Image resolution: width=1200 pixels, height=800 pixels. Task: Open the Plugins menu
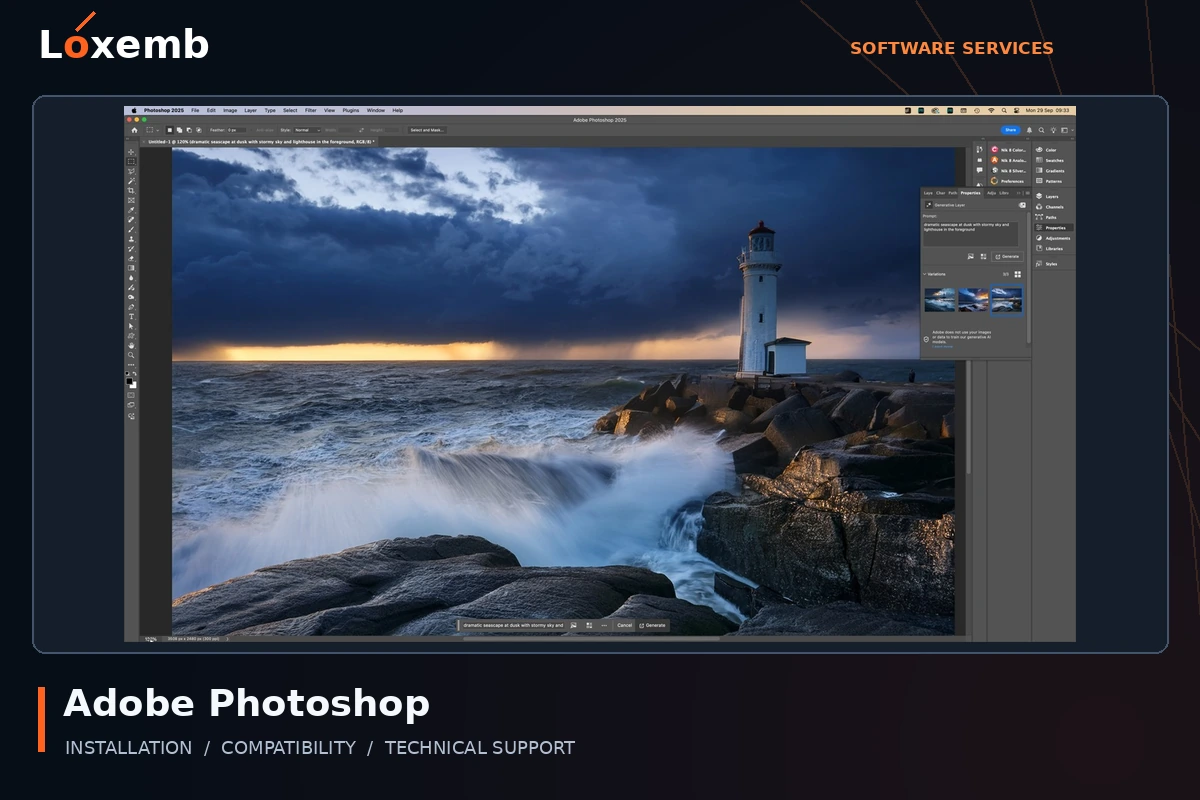pos(351,110)
